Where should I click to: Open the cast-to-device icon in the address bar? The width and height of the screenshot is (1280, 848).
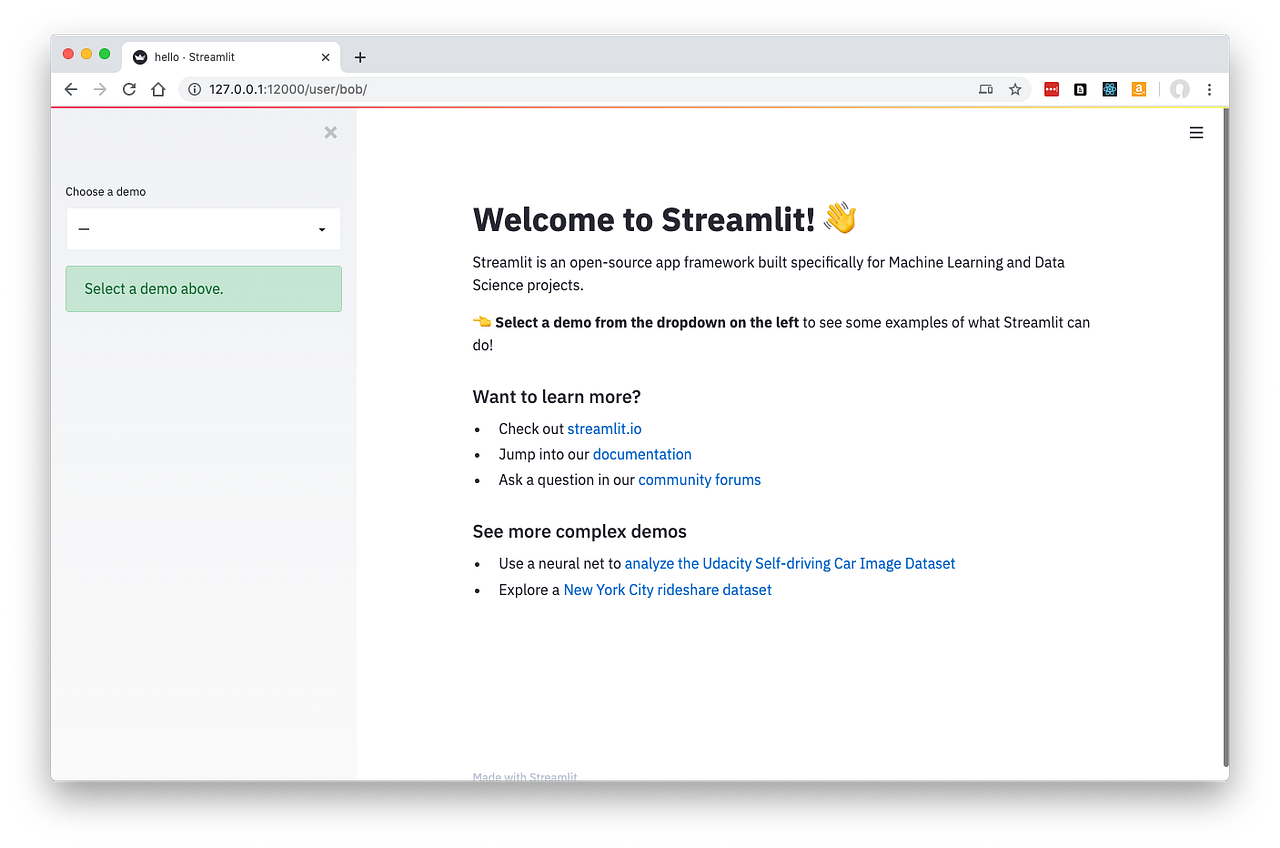(985, 89)
